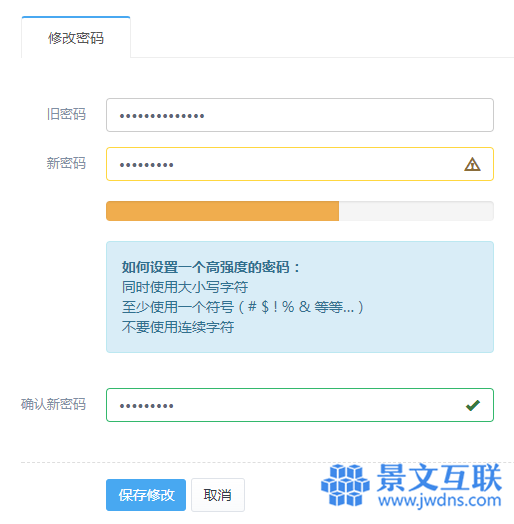The height and width of the screenshot is (524, 514).
Task: Cancel with the 取消 button
Action: pyautogui.click(x=218, y=495)
